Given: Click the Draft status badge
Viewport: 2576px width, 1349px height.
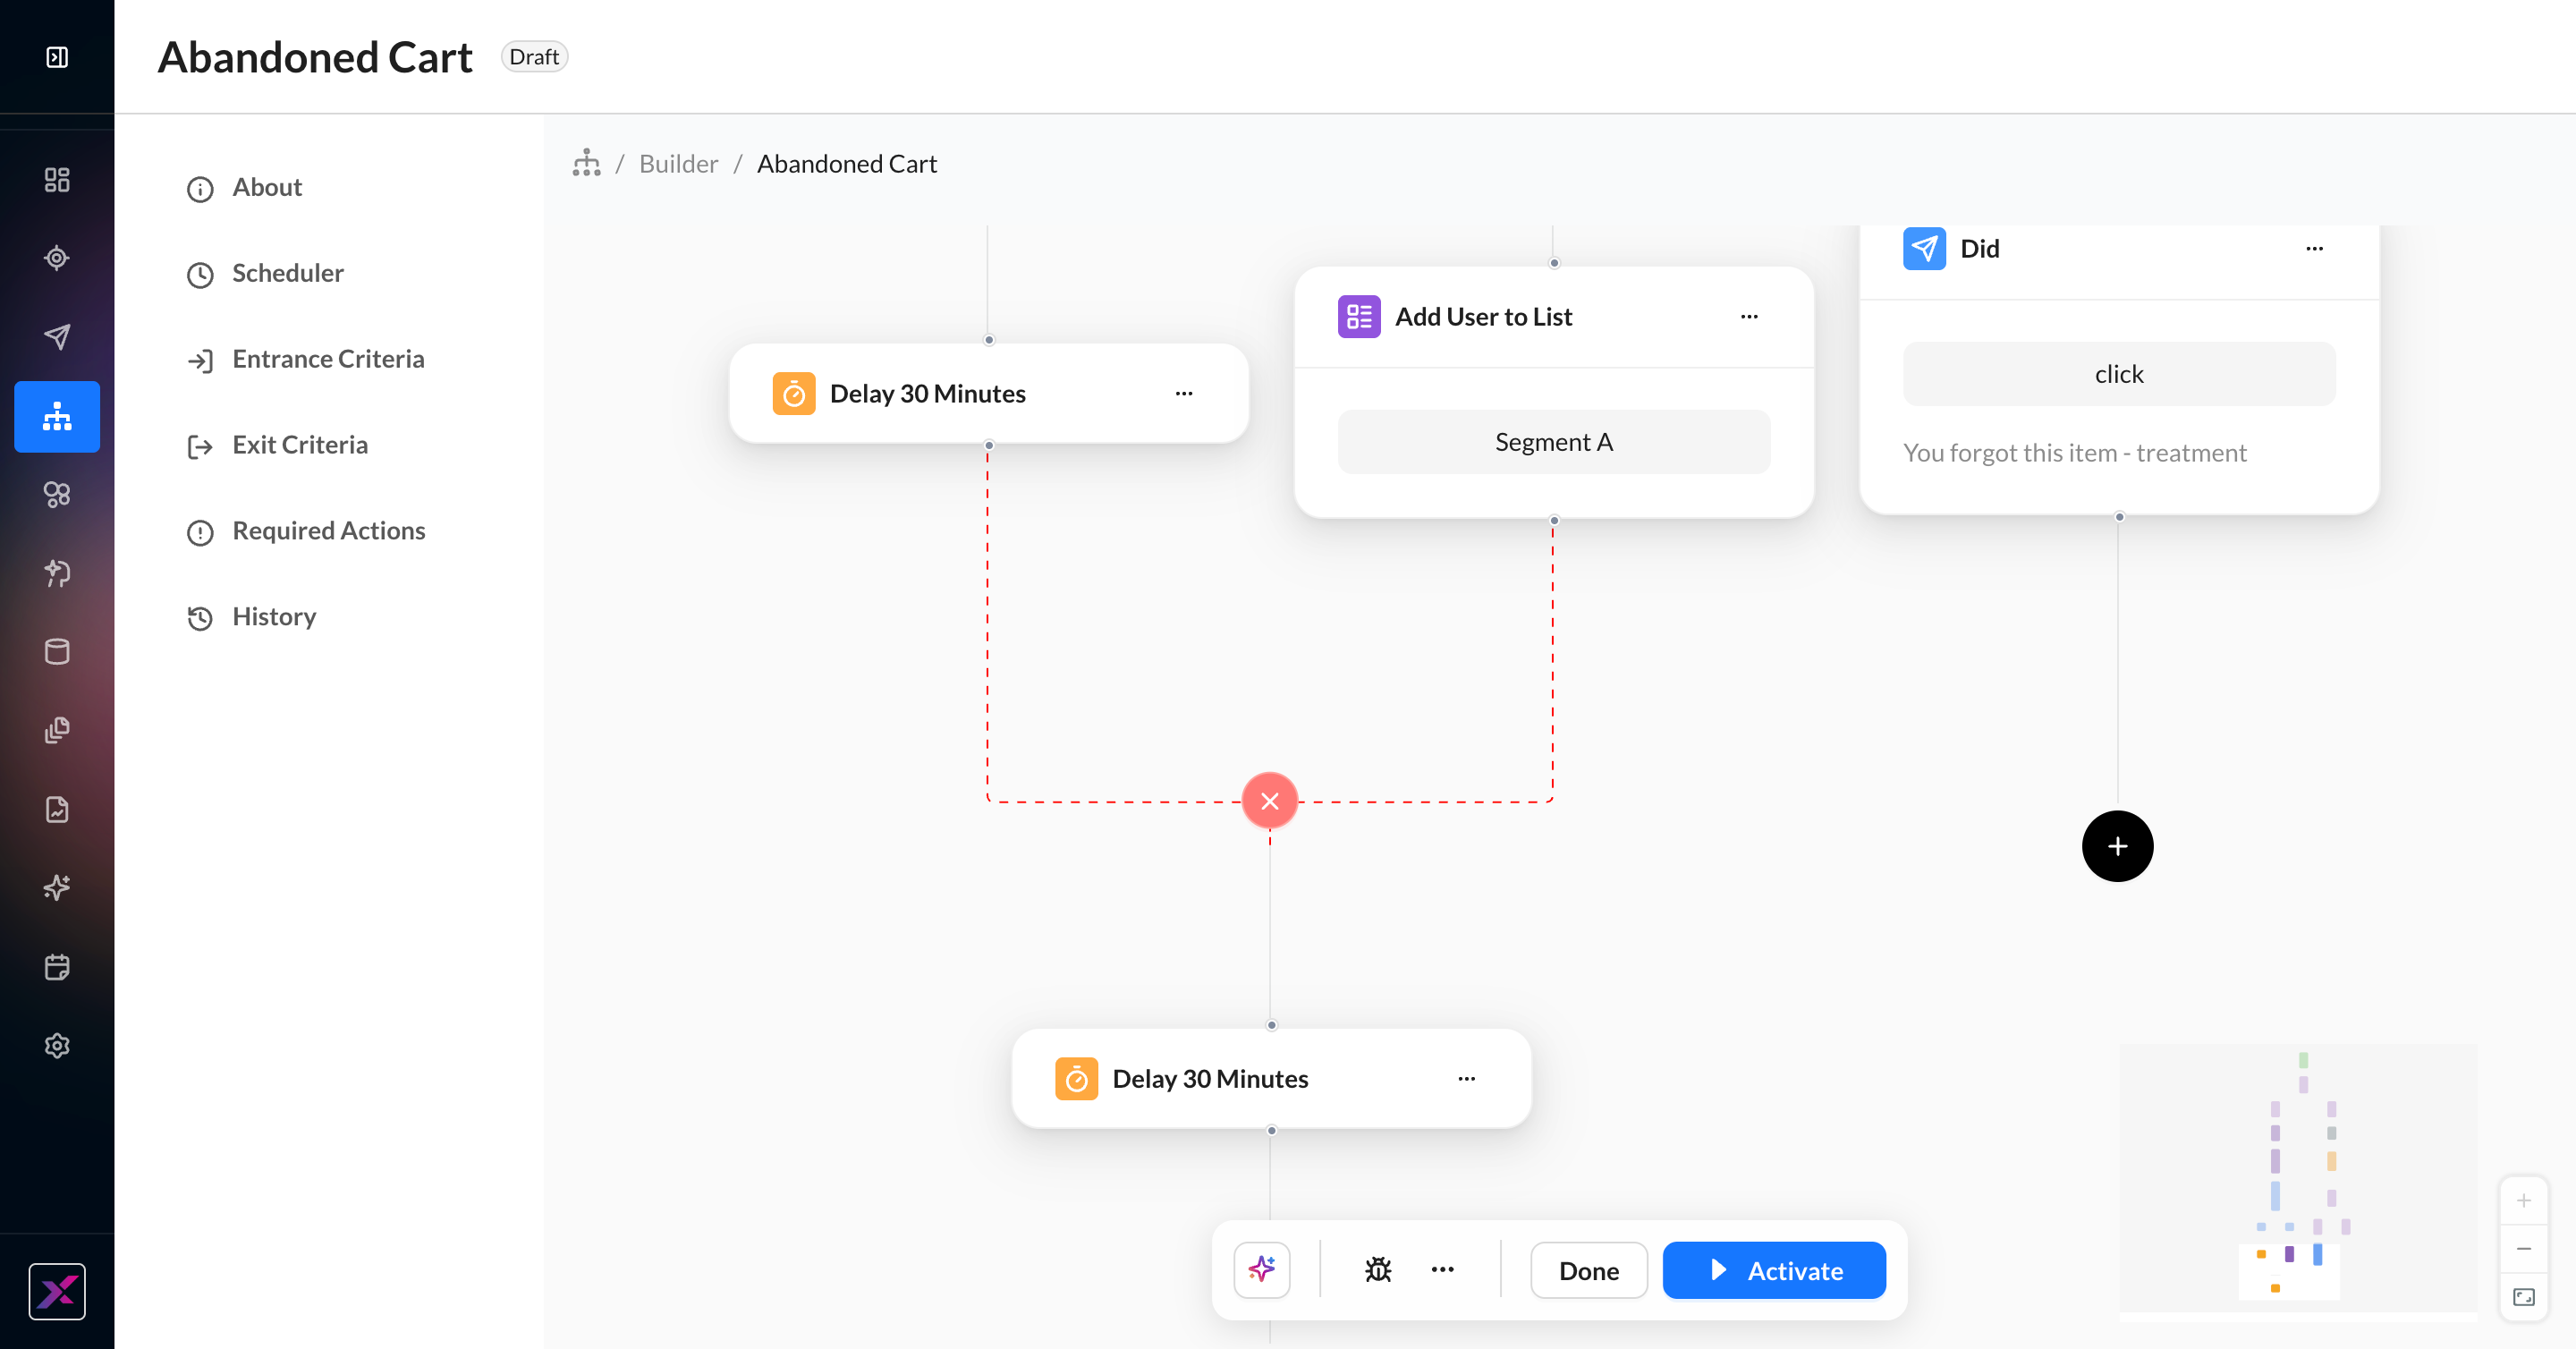Looking at the screenshot, I should pyautogui.click(x=534, y=57).
